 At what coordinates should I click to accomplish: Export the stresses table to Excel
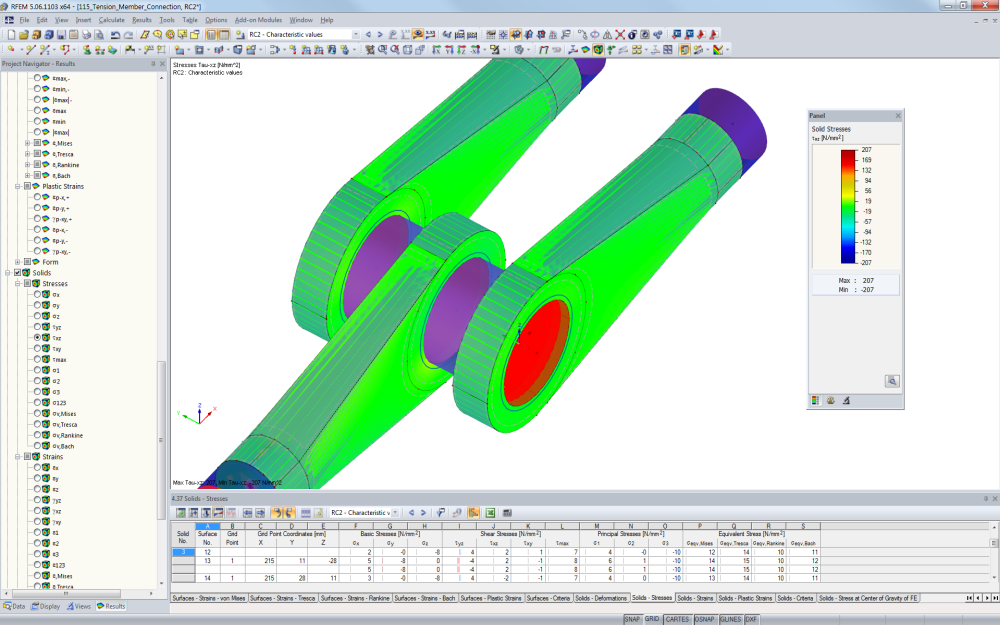click(489, 512)
